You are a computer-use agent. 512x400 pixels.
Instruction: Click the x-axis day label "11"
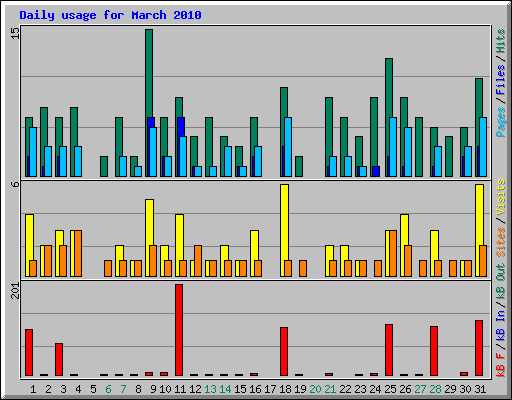180,389
